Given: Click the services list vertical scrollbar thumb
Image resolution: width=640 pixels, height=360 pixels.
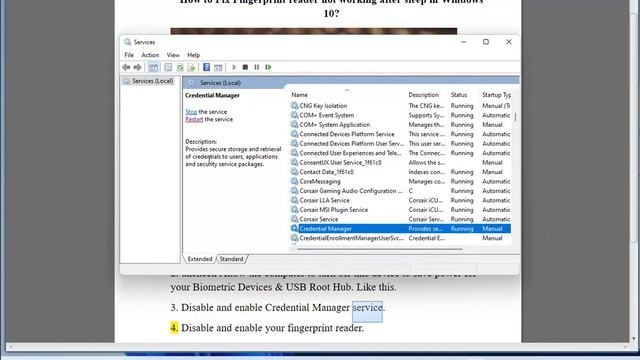Looking at the screenshot, I should (515, 117).
